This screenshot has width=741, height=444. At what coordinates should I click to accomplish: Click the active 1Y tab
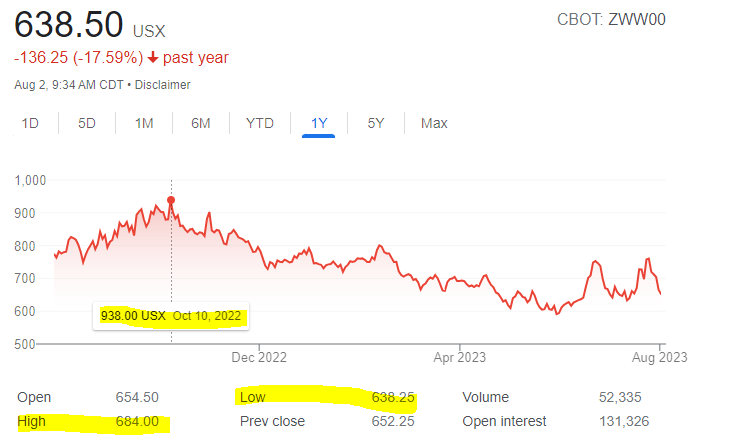tap(319, 123)
